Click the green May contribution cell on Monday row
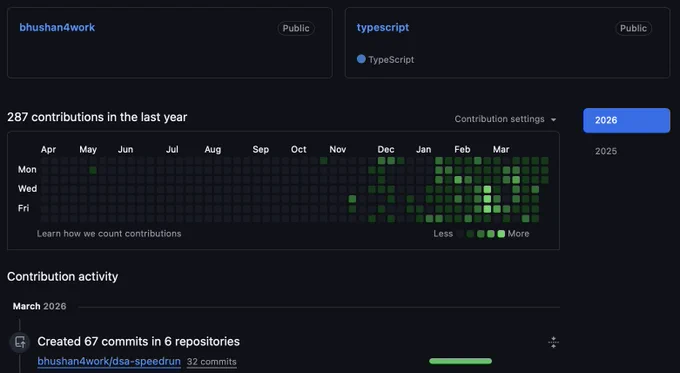The image size is (680, 373). pyautogui.click(x=93, y=170)
